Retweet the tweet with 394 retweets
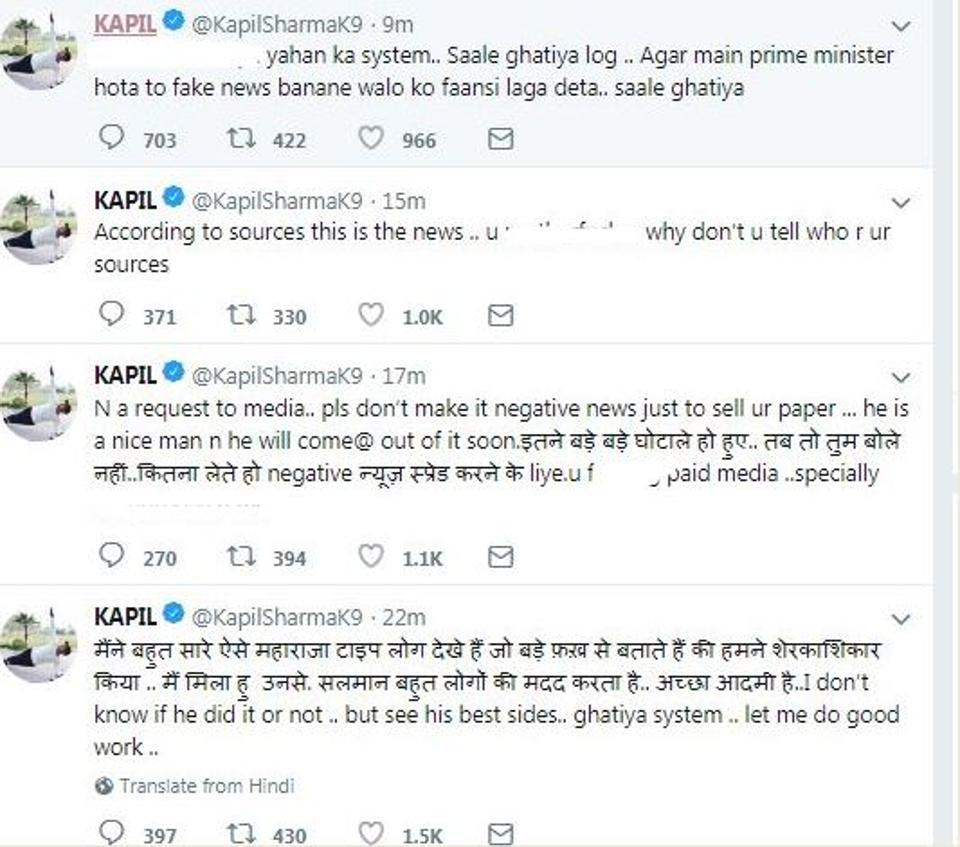960x847 pixels. point(241,556)
